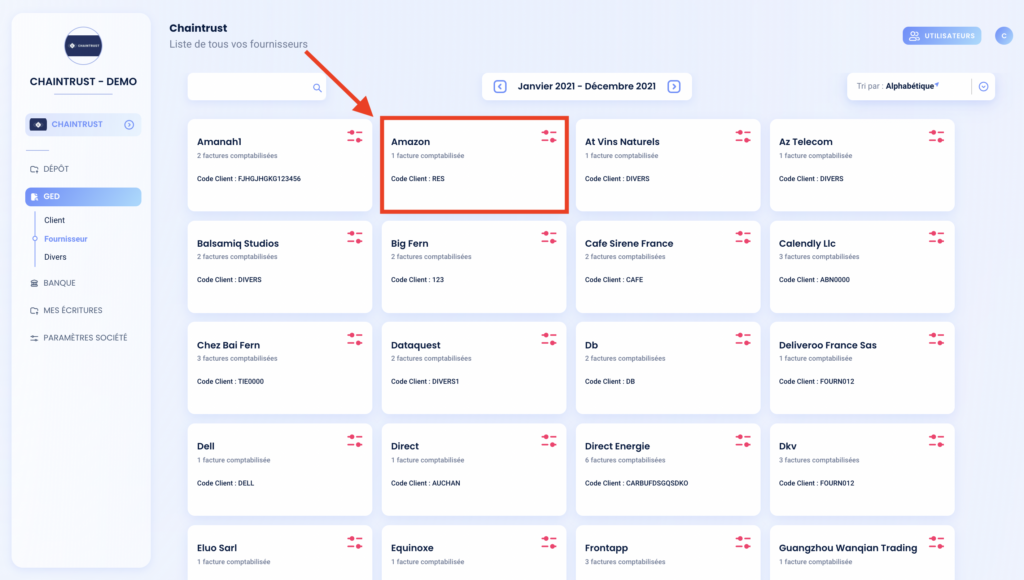
Task: Open Mes Écritures menu item
Action: click(66, 310)
